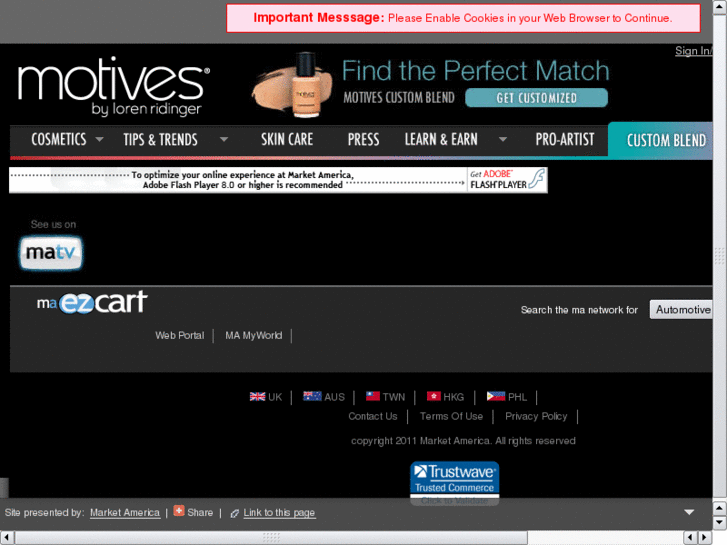This screenshot has width=727, height=545.
Task: Select the TWN country link
Action: click(394, 397)
